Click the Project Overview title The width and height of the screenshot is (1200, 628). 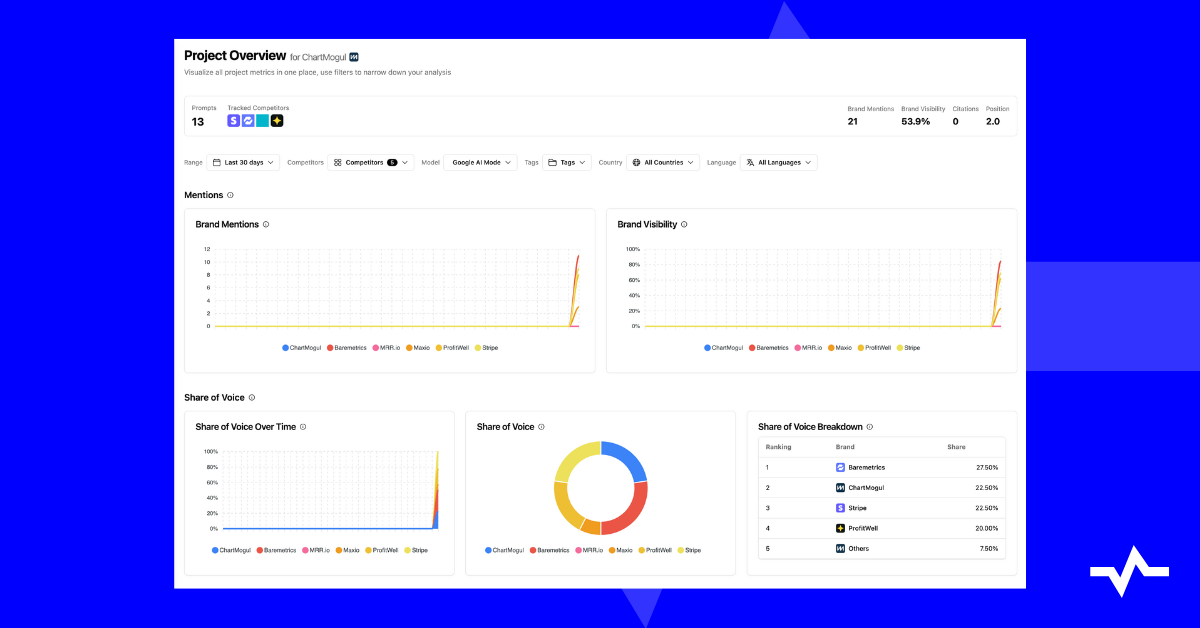pos(235,56)
